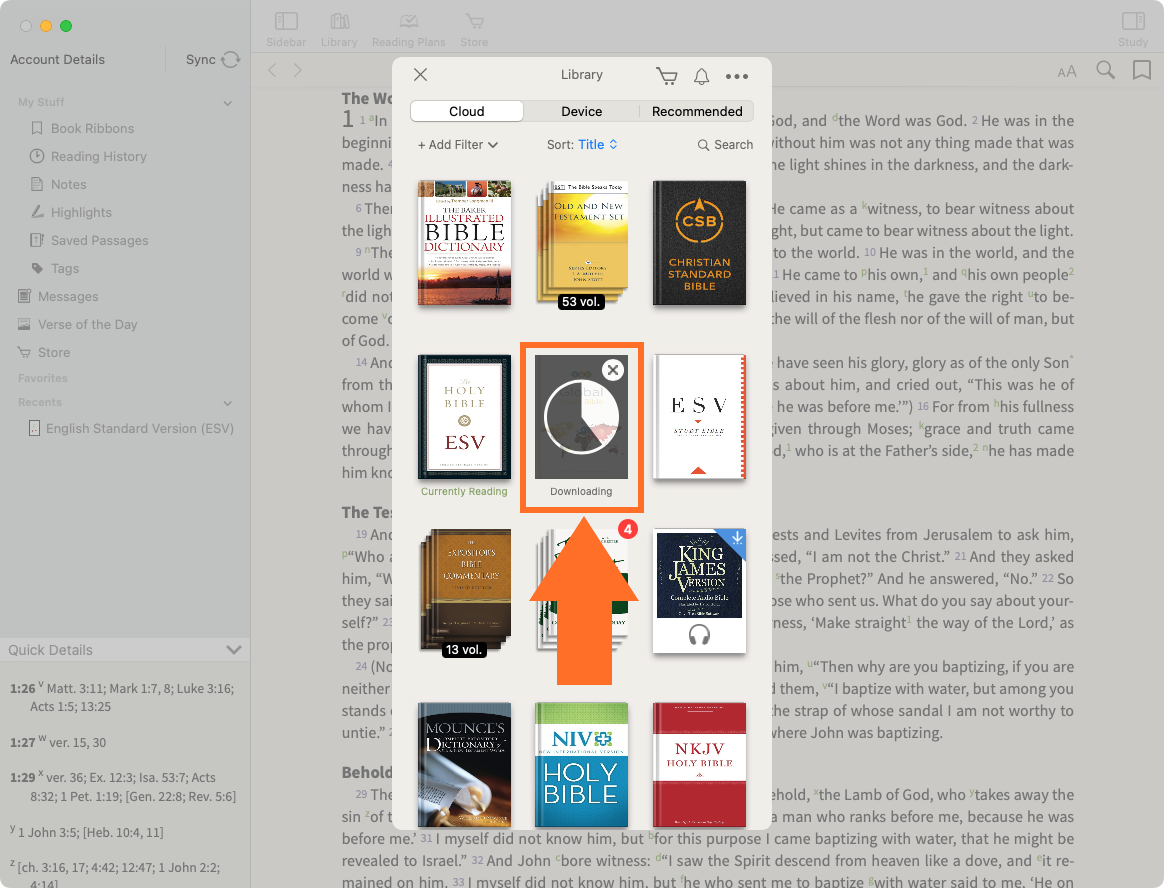Collapse the My Stuff section

pos(228,102)
